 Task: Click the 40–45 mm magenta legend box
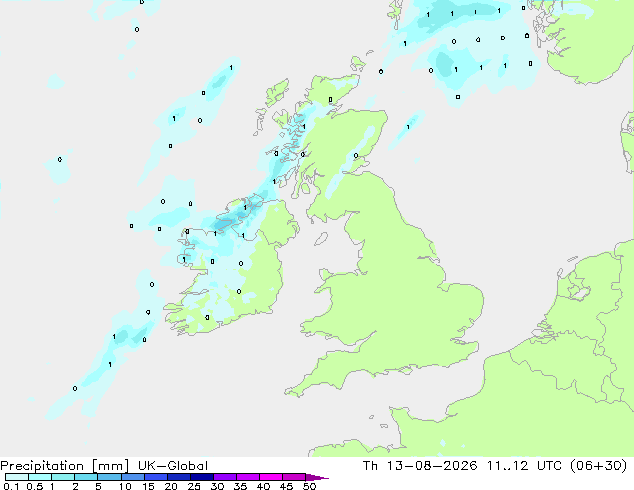(x=271, y=477)
